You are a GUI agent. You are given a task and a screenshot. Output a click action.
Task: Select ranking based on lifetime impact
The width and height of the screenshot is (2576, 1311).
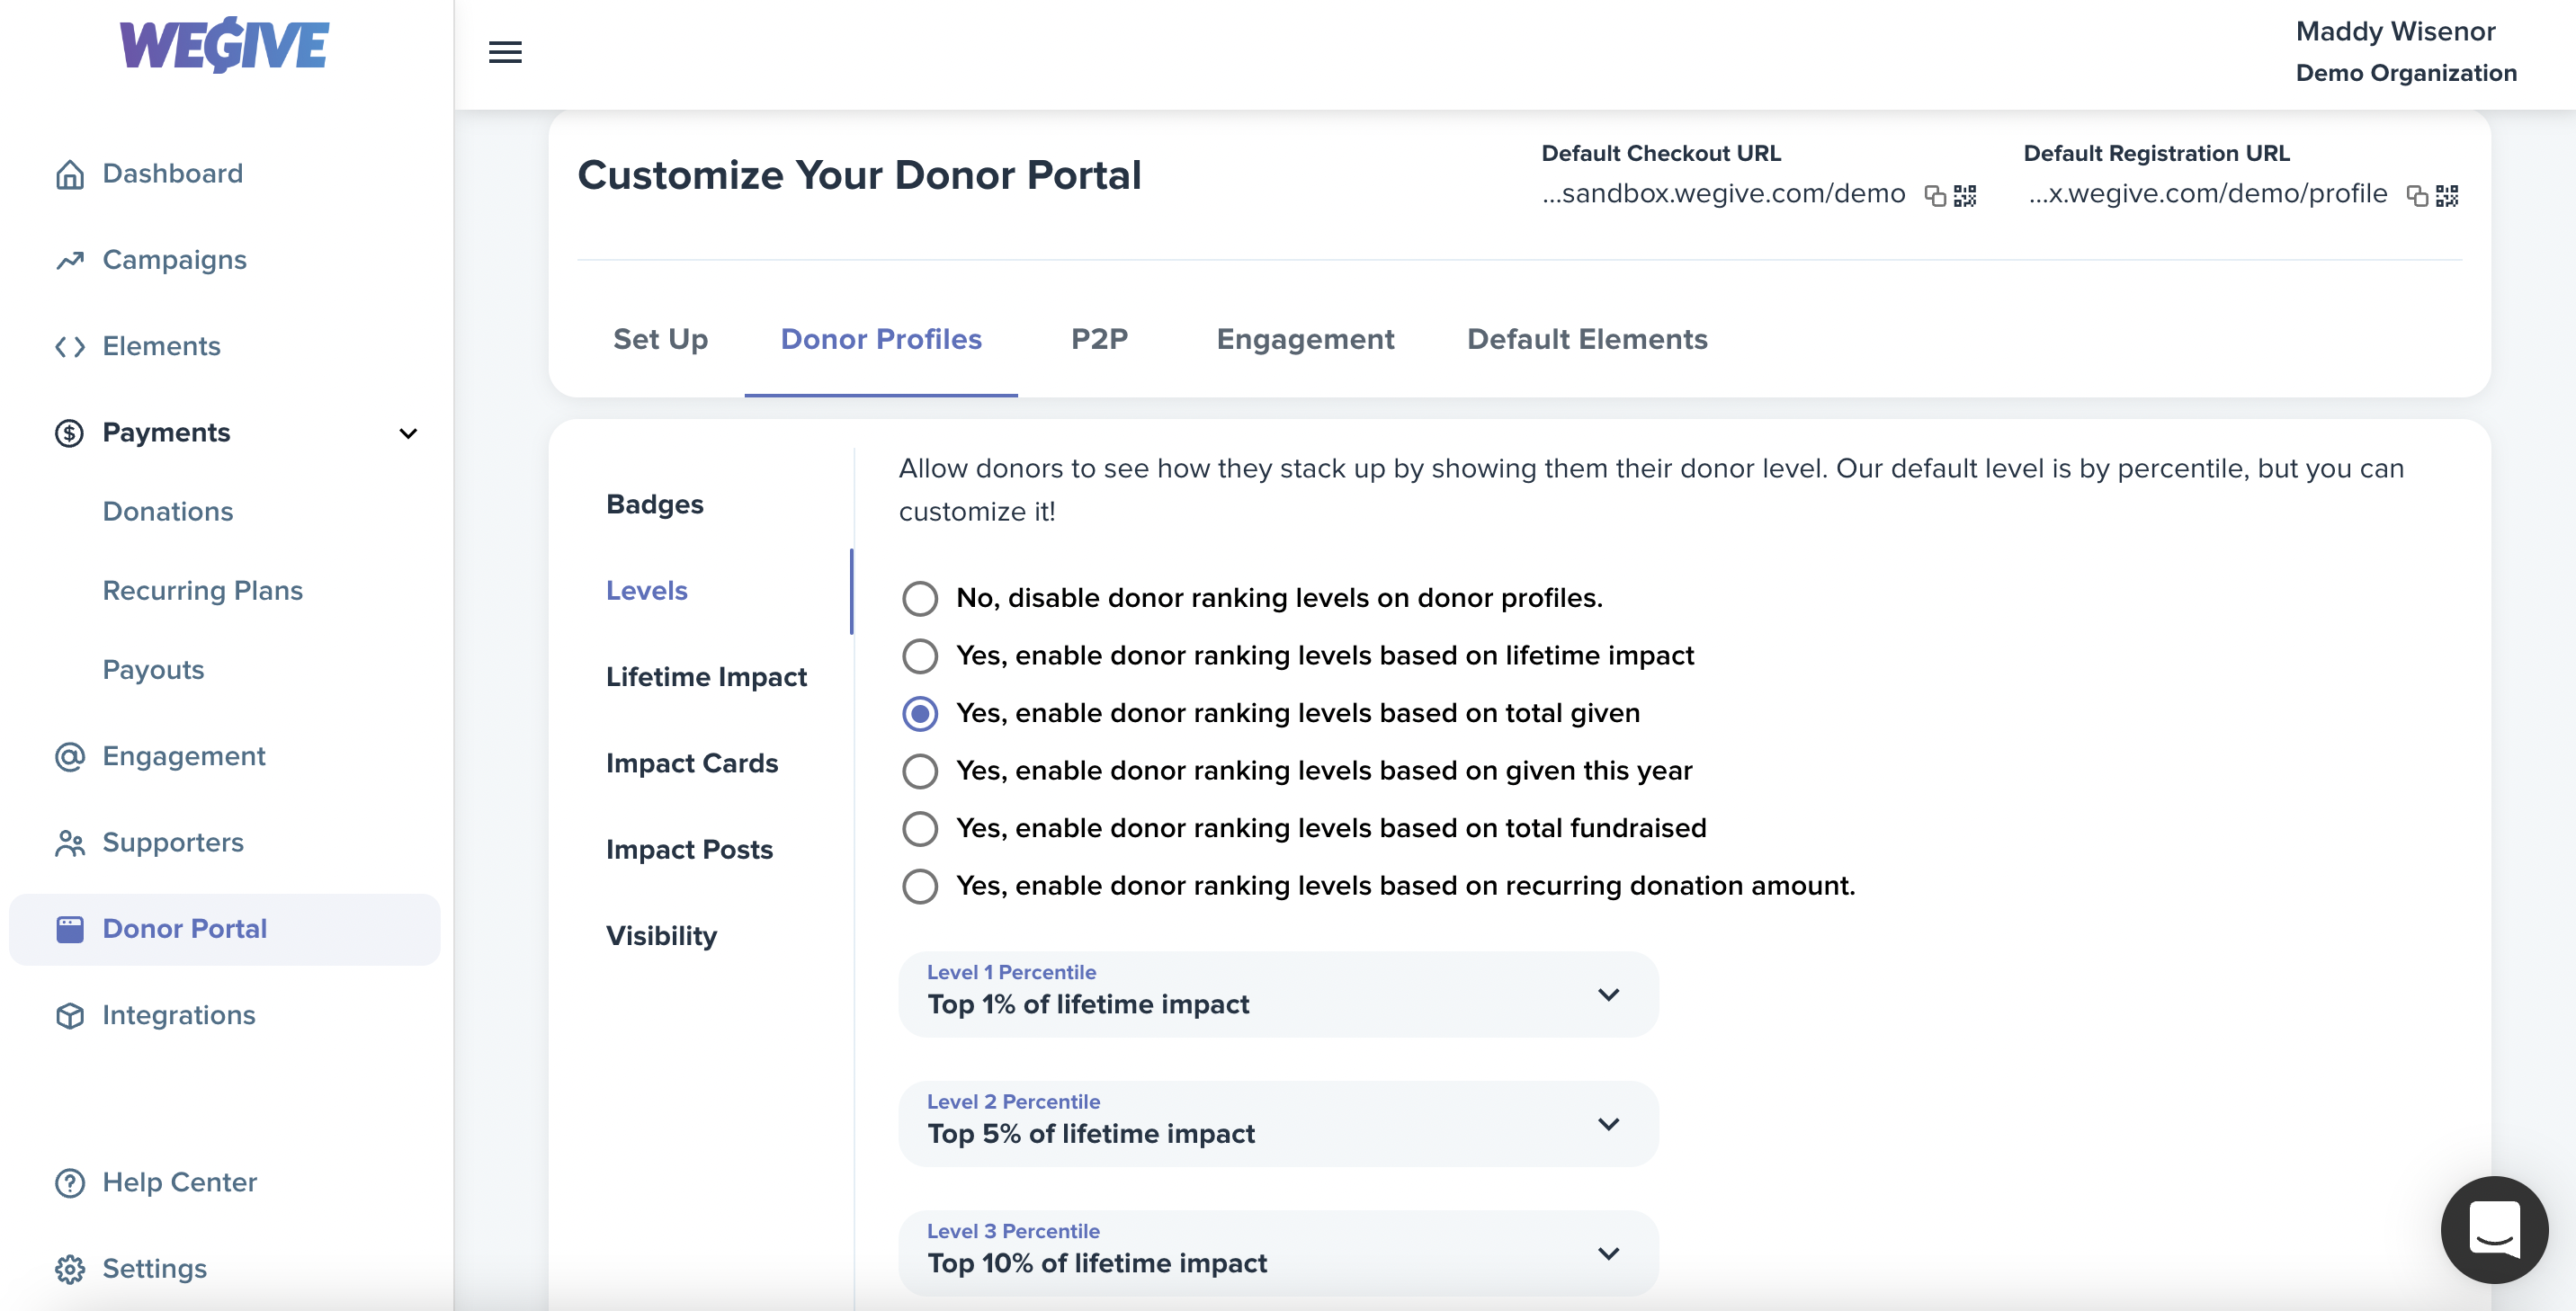[919, 656]
